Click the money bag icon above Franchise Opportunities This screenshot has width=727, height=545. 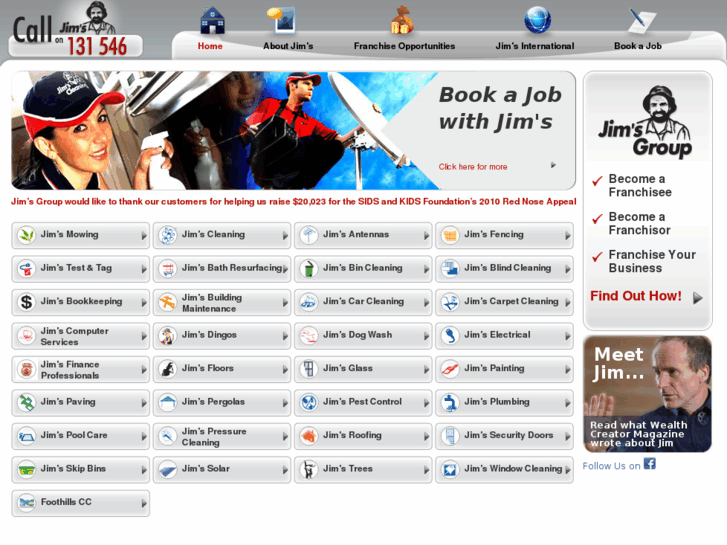click(x=402, y=20)
